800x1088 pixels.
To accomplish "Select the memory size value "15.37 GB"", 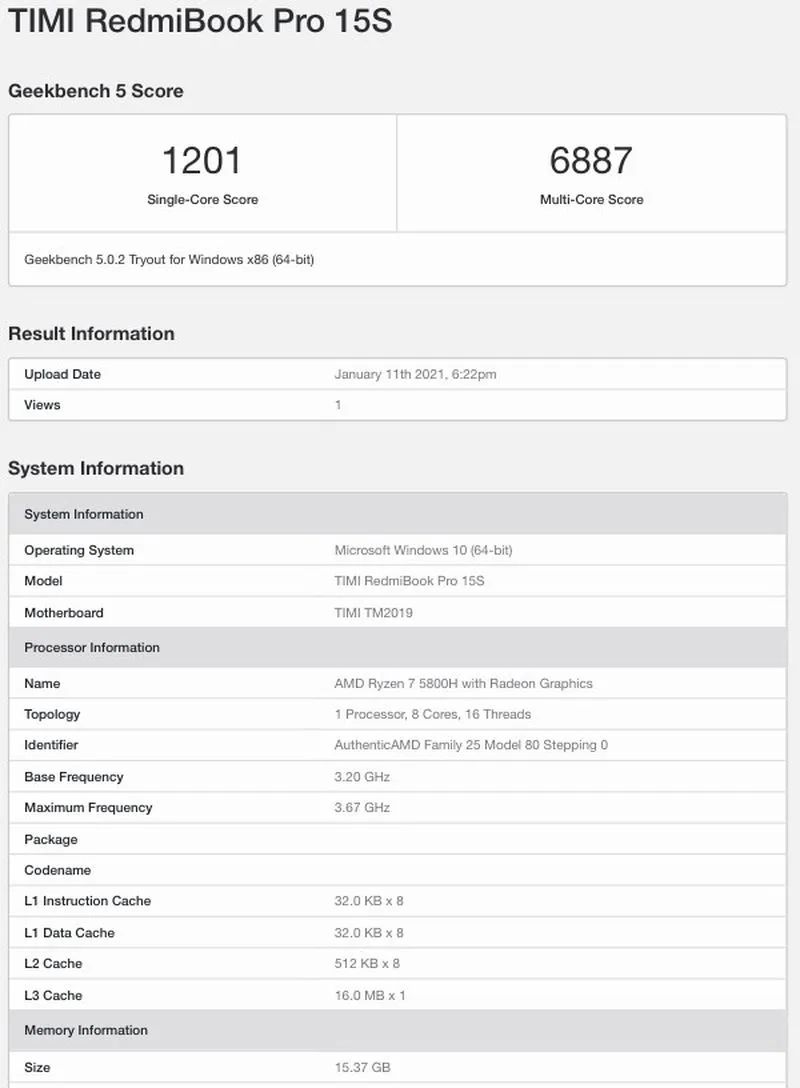I will [362, 1067].
